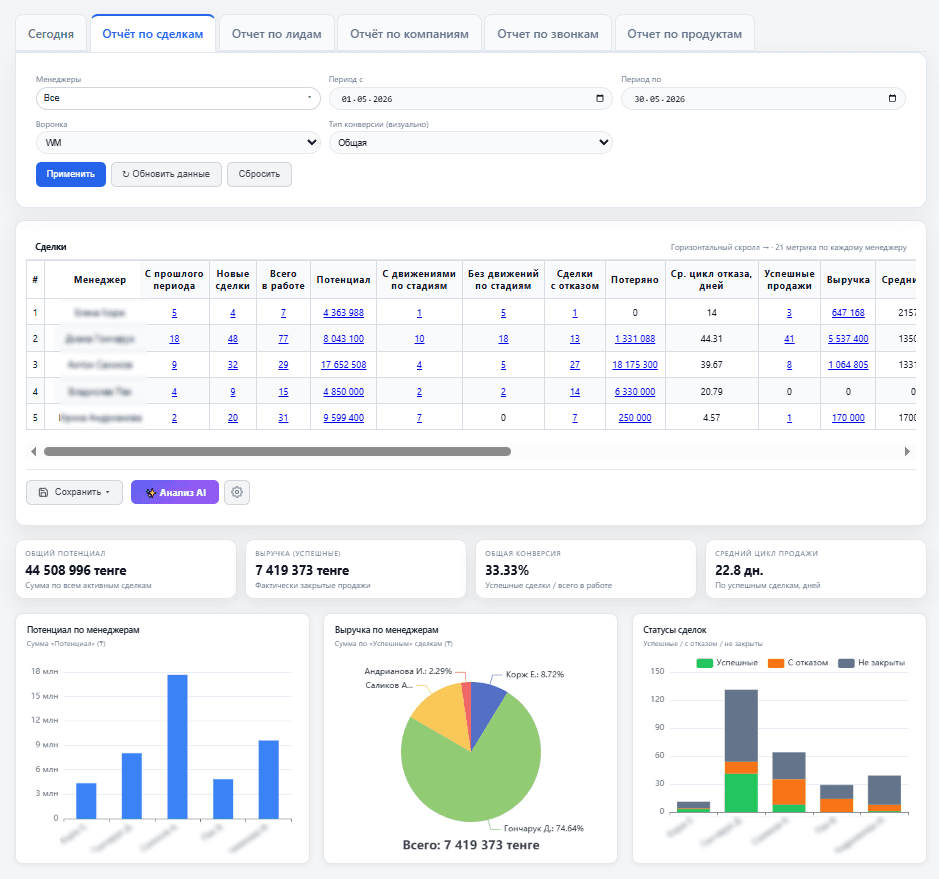This screenshot has height=879, width=939.
Task: Click the horizontal scrollbar thumb under the table
Action: tap(277, 451)
